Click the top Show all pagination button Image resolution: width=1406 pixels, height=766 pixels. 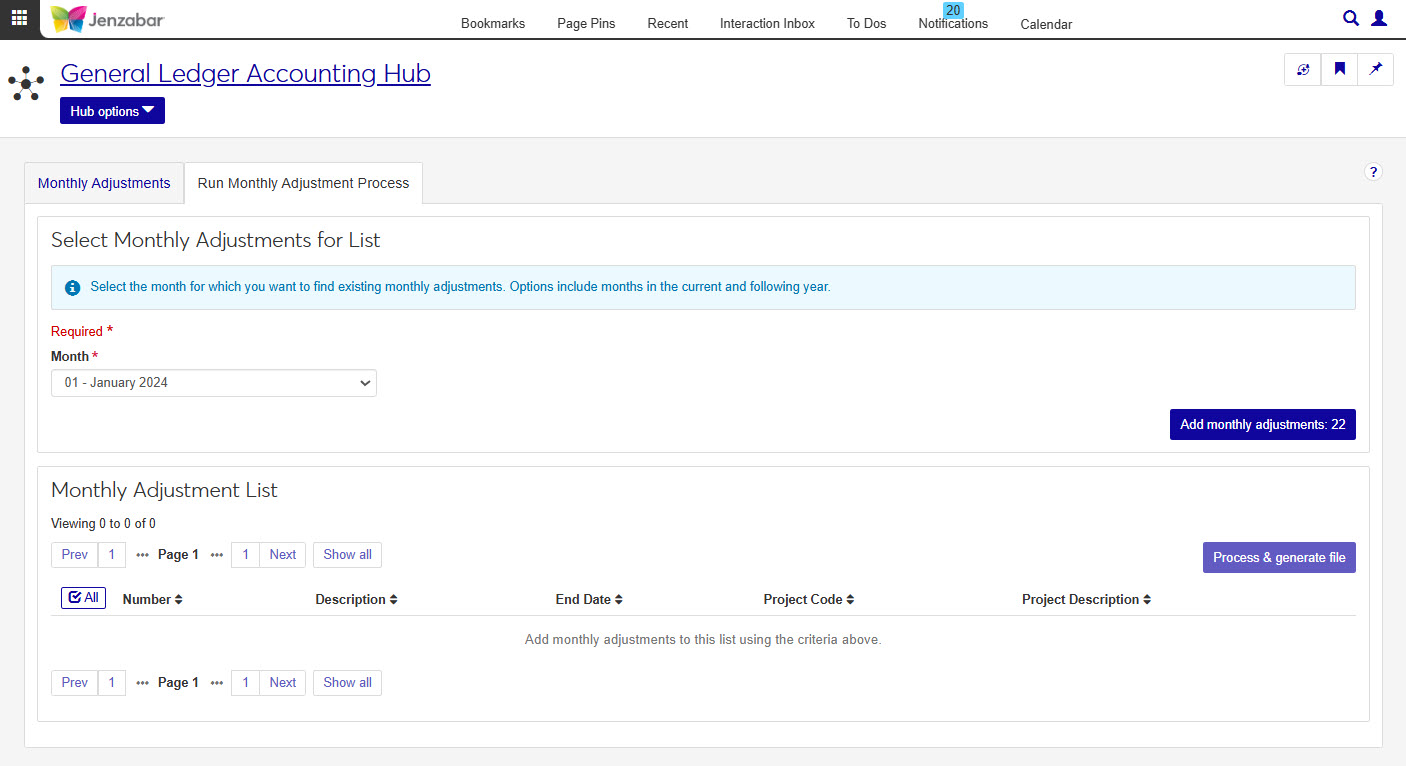(x=347, y=555)
